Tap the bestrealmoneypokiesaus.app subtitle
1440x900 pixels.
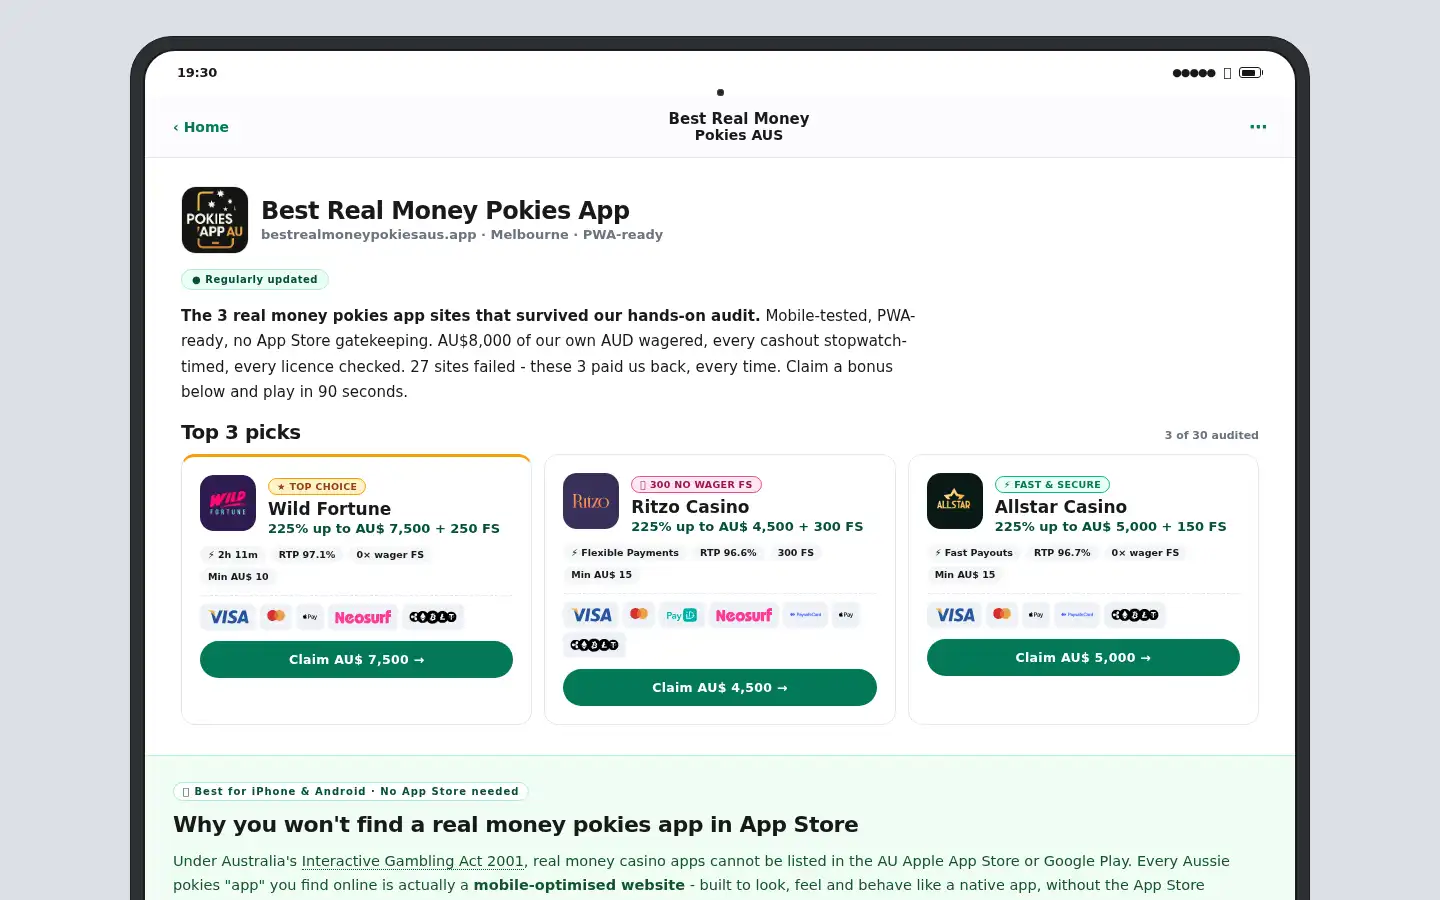462,235
